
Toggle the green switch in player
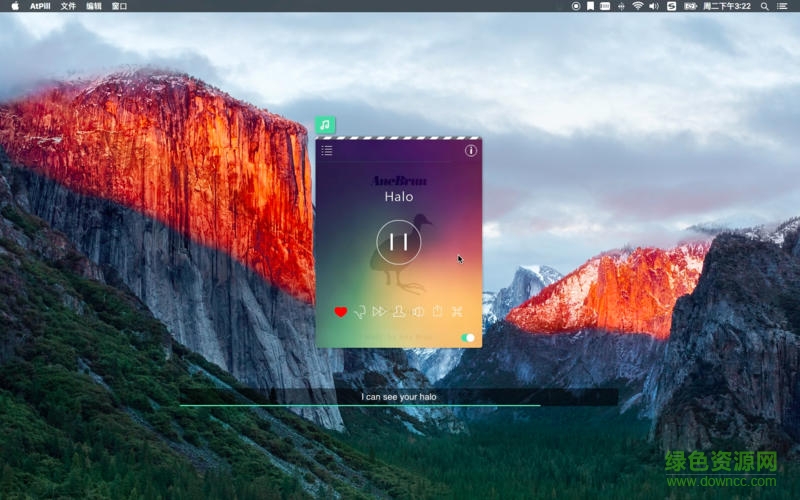pos(467,338)
